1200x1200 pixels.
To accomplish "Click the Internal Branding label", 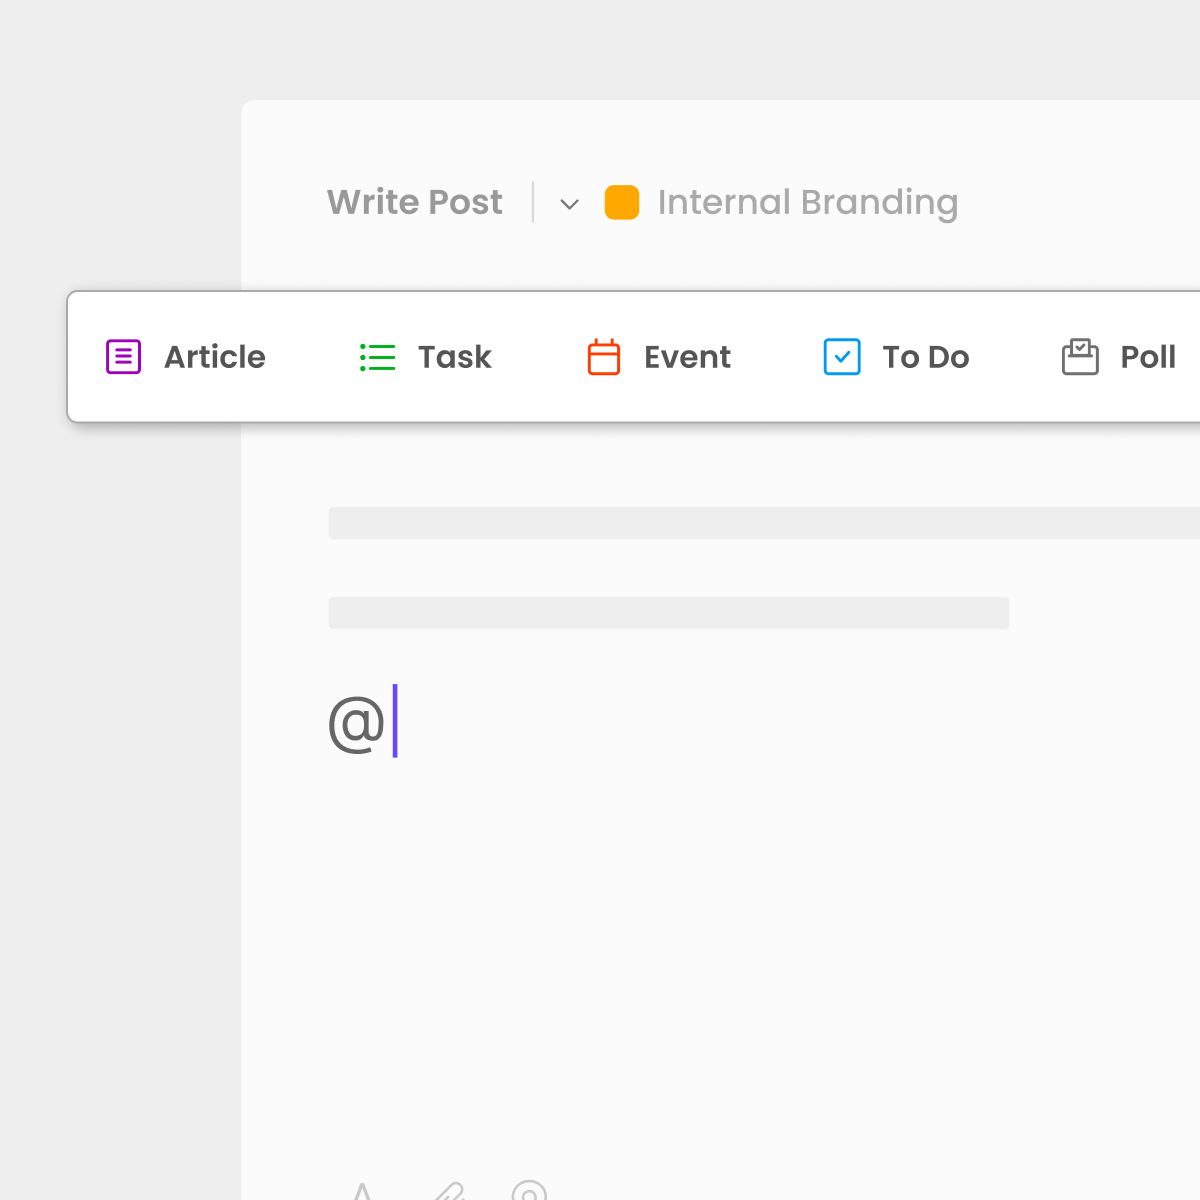I will click(806, 202).
